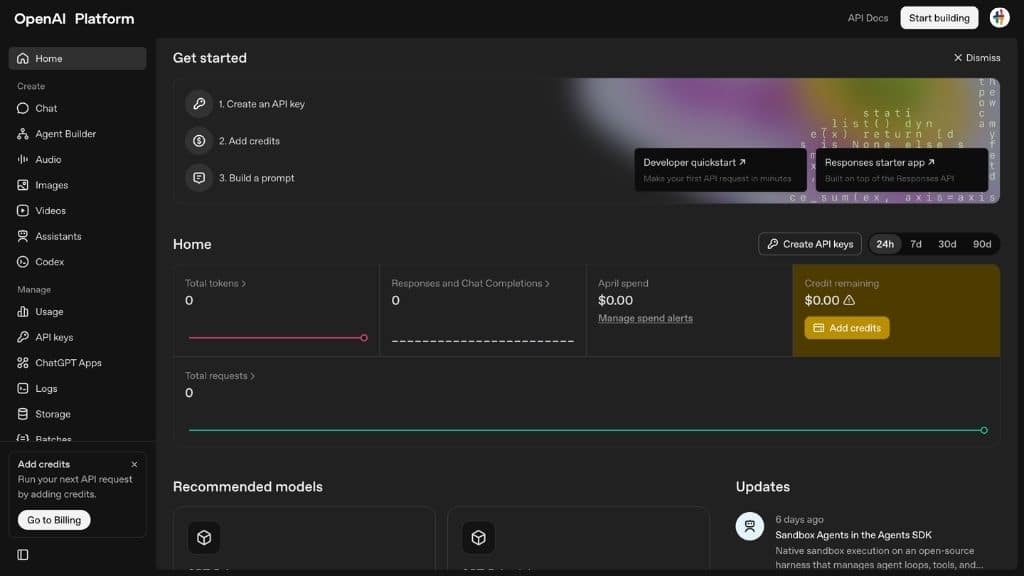Open Sandbox Agents in the Agents SDK update
The image size is (1024, 580).
click(853, 535)
